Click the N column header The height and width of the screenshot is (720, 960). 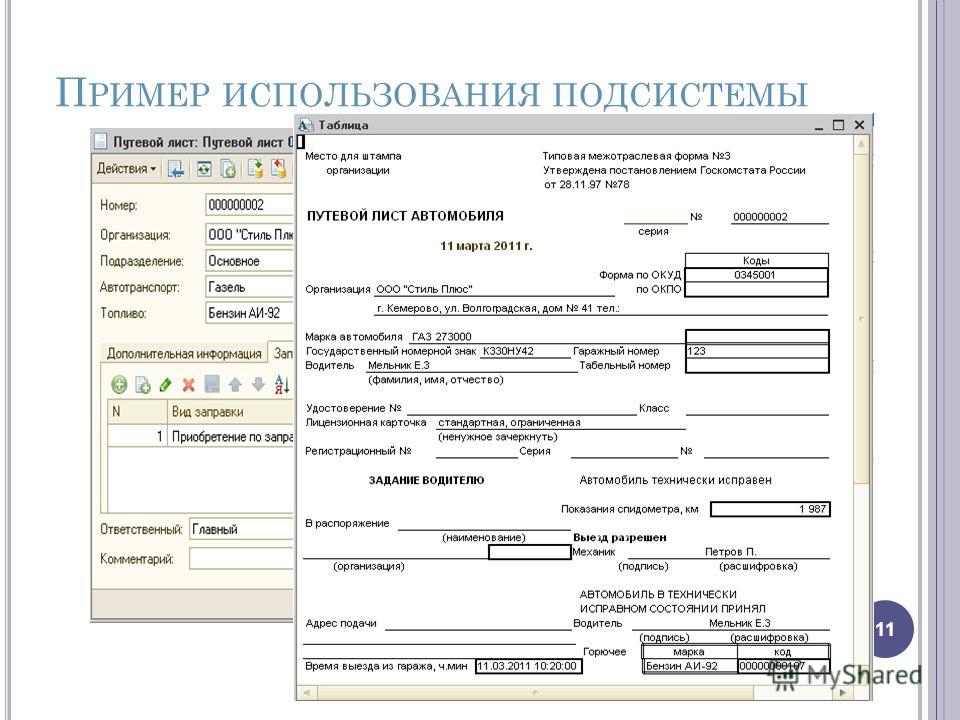coord(137,412)
